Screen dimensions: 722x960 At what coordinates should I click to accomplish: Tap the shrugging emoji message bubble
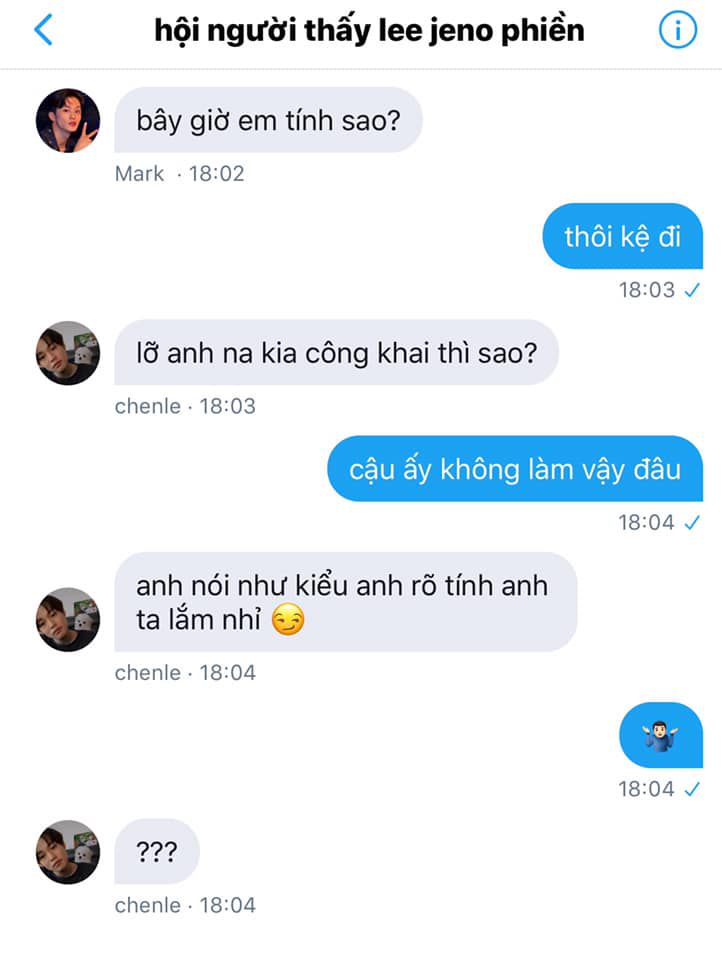click(661, 735)
